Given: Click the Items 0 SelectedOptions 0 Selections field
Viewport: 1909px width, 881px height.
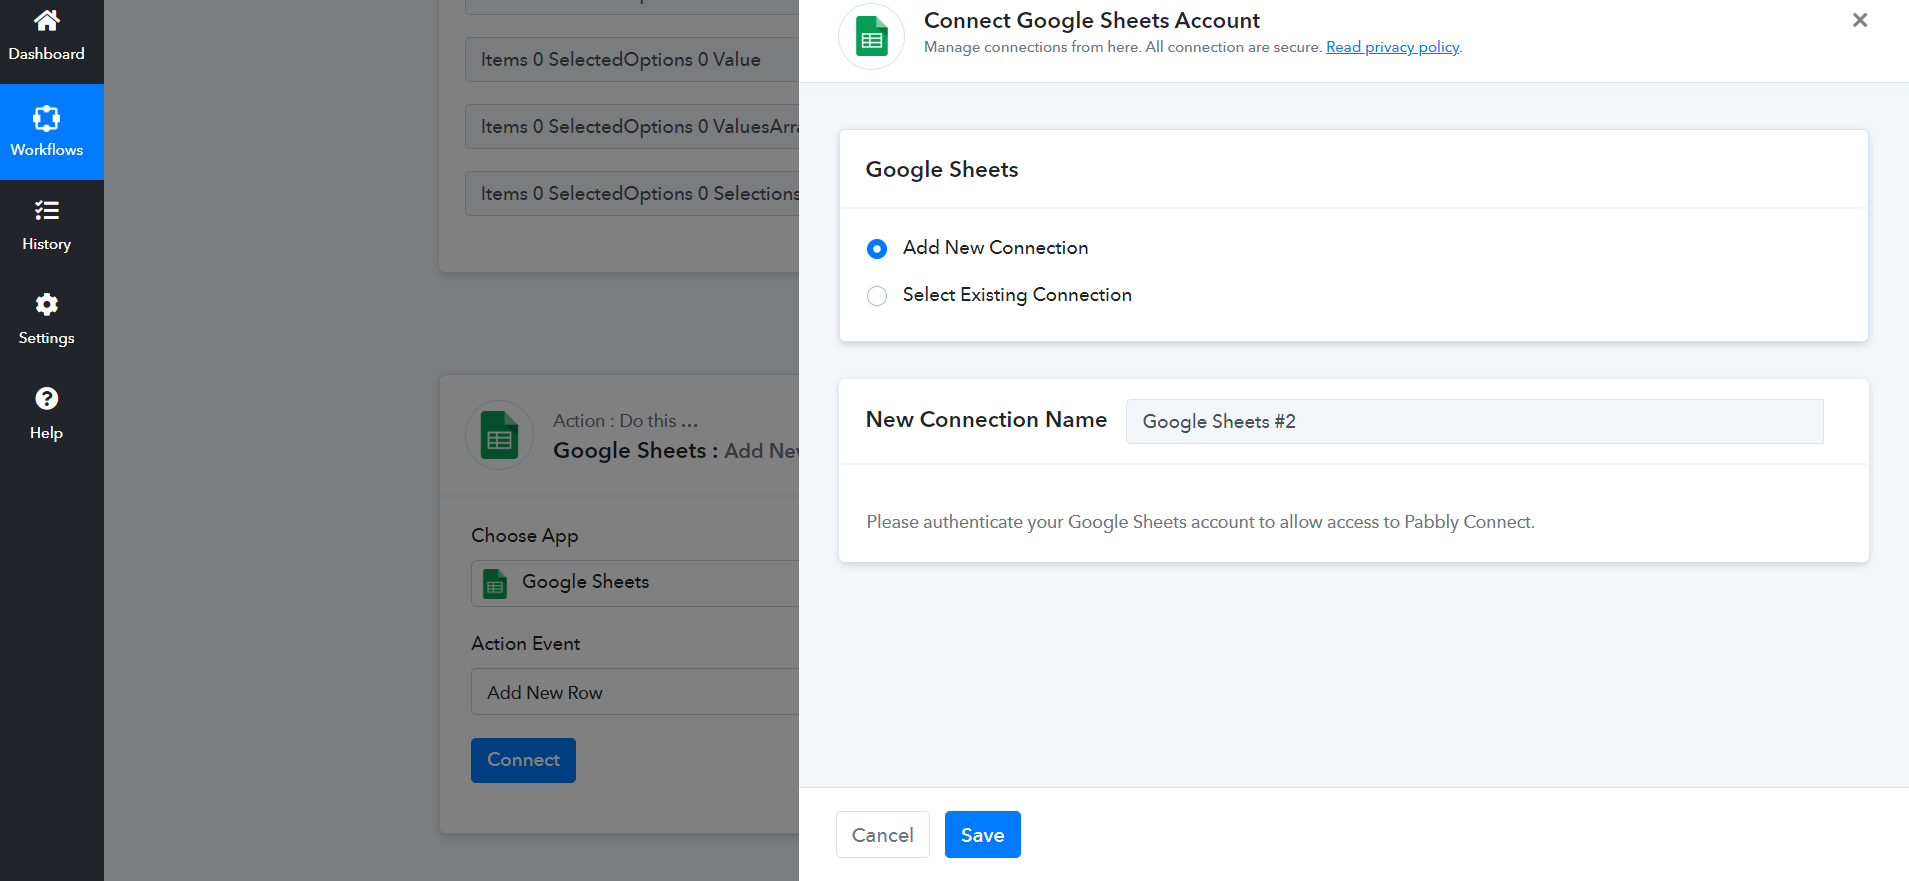Looking at the screenshot, I should (632, 194).
